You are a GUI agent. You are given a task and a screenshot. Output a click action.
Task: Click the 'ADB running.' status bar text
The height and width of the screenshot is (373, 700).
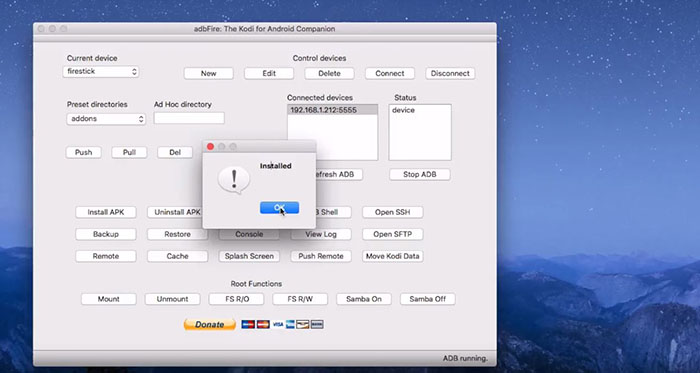465,358
